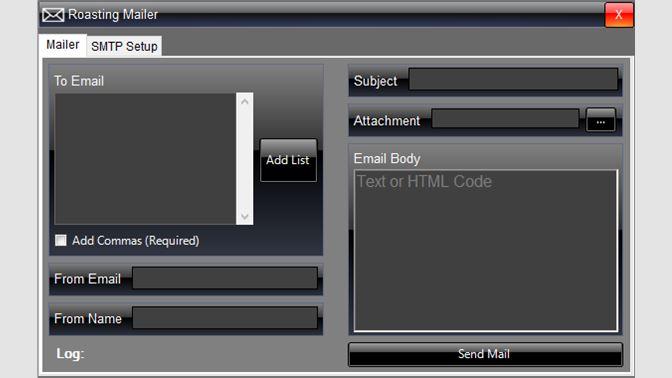Click the Add List button
This screenshot has height=378, width=672.
pos(288,160)
